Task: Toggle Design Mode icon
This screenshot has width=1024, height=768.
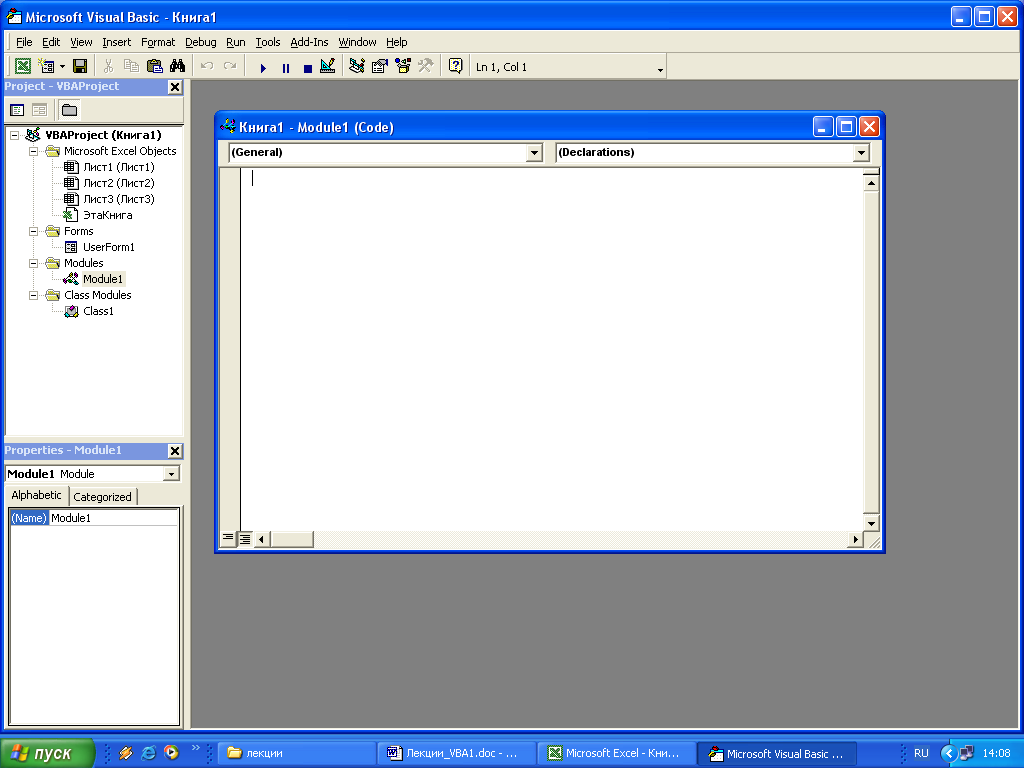Action: (x=328, y=66)
